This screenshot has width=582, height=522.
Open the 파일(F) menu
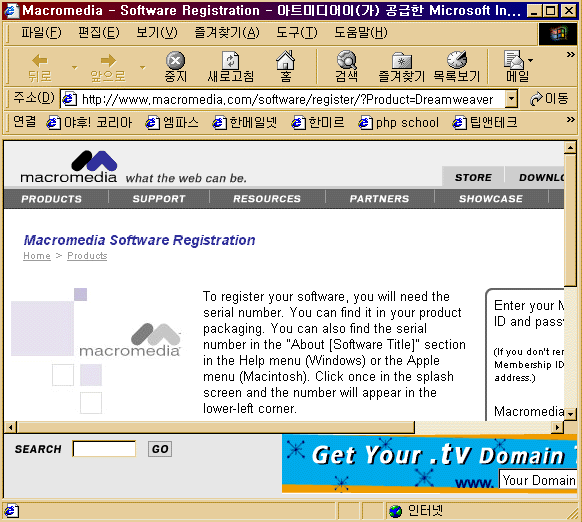tap(41, 33)
